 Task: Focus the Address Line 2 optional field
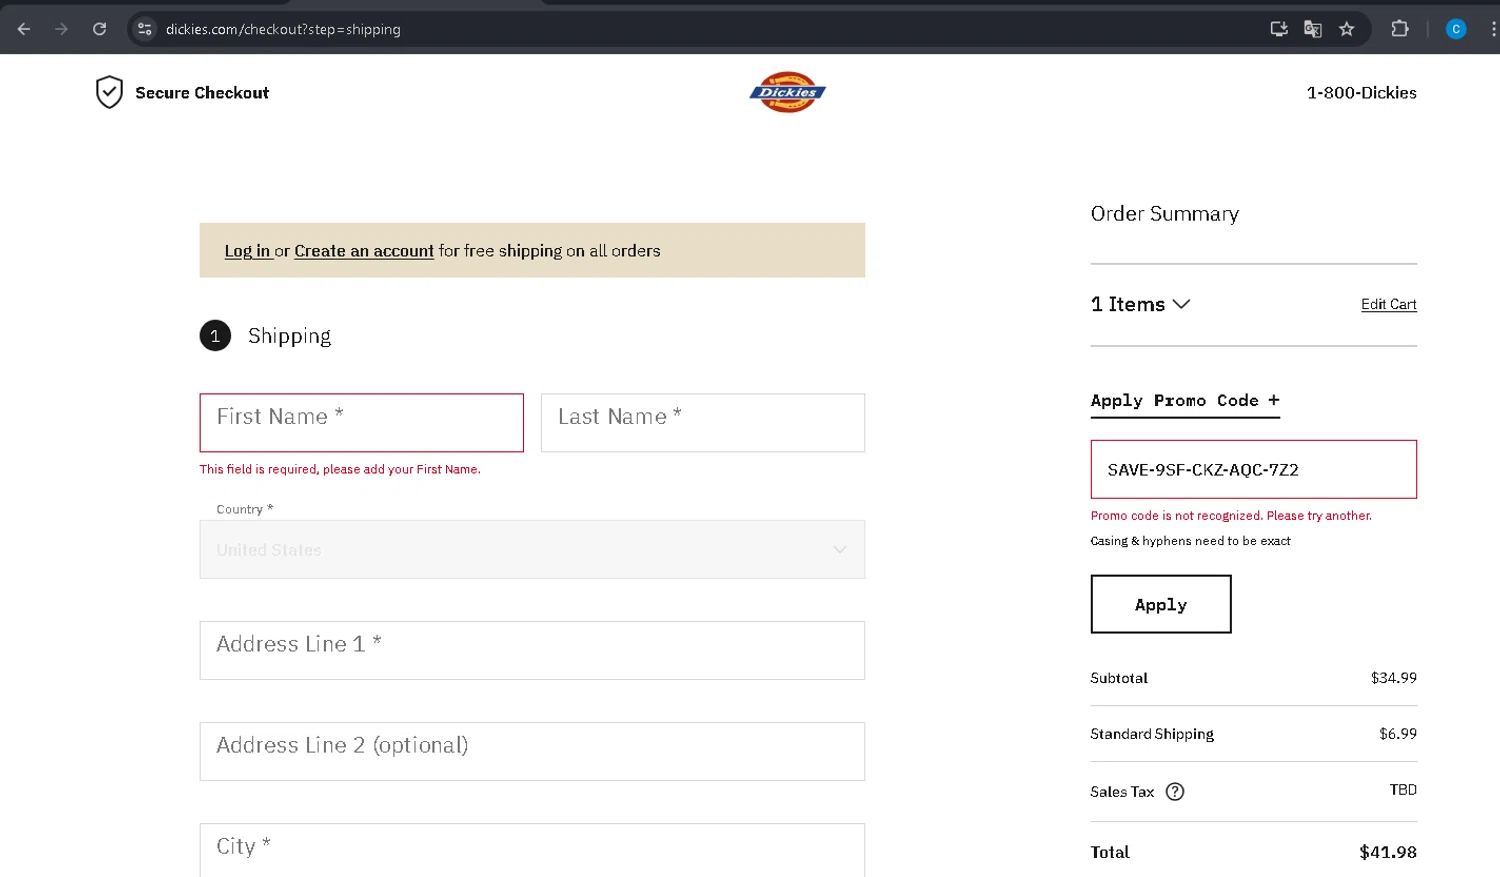pos(532,751)
